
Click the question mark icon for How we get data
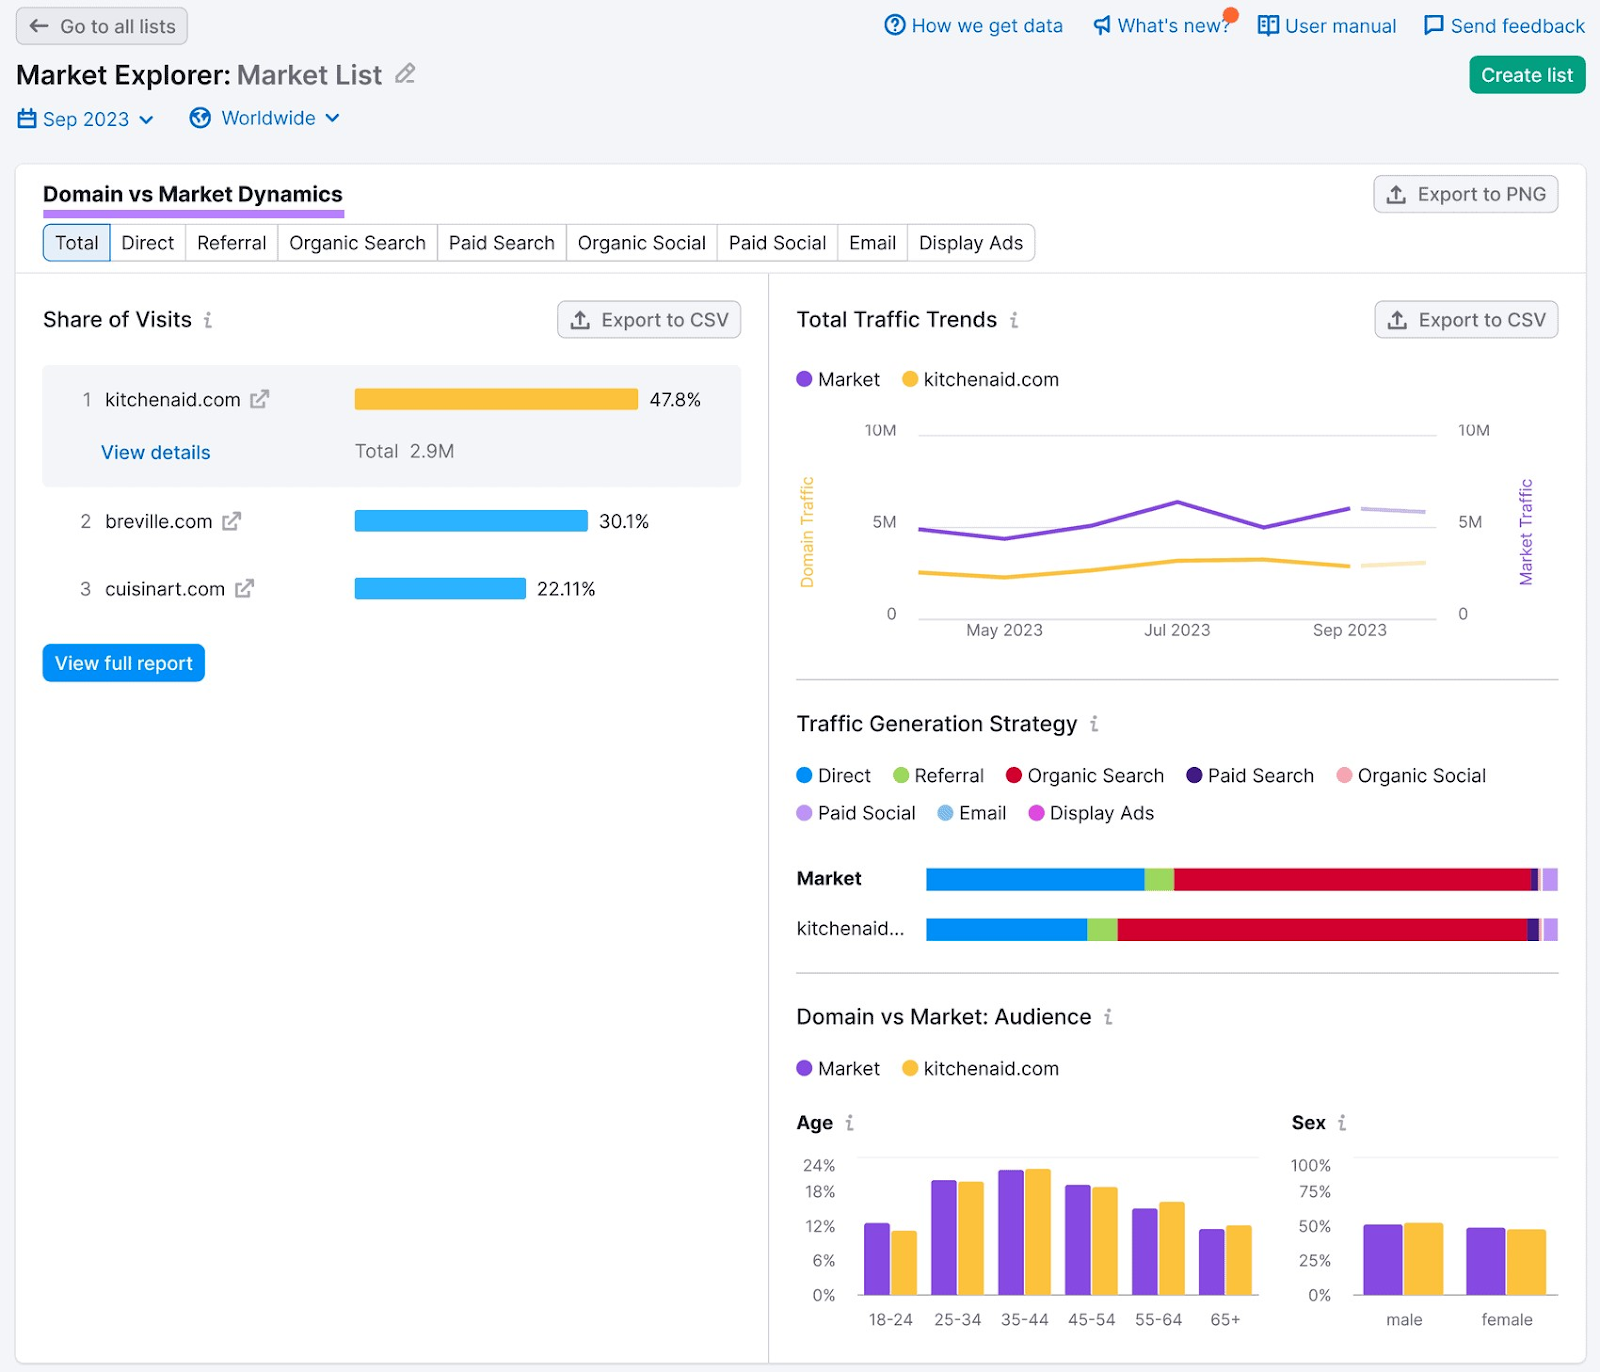click(895, 25)
